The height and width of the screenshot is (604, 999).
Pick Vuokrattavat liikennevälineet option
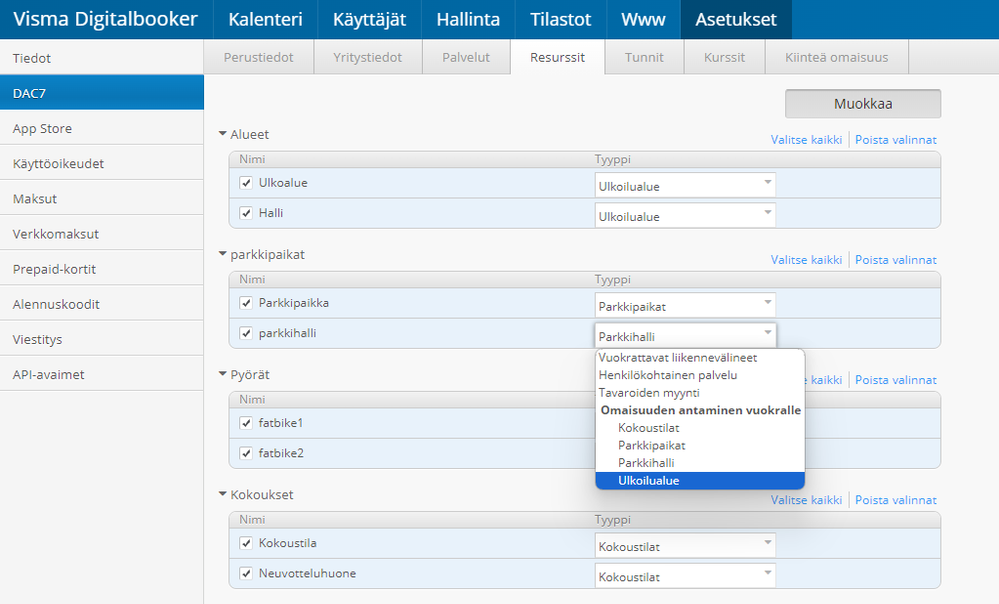(x=677, y=357)
